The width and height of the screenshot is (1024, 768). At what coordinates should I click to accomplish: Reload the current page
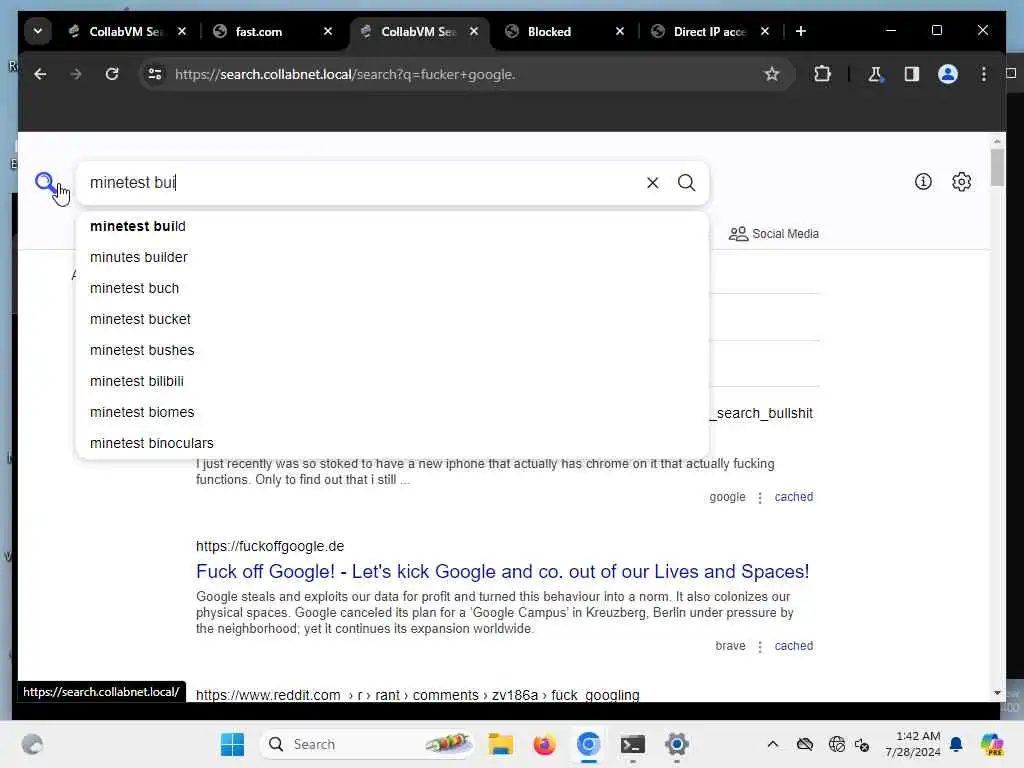112,74
